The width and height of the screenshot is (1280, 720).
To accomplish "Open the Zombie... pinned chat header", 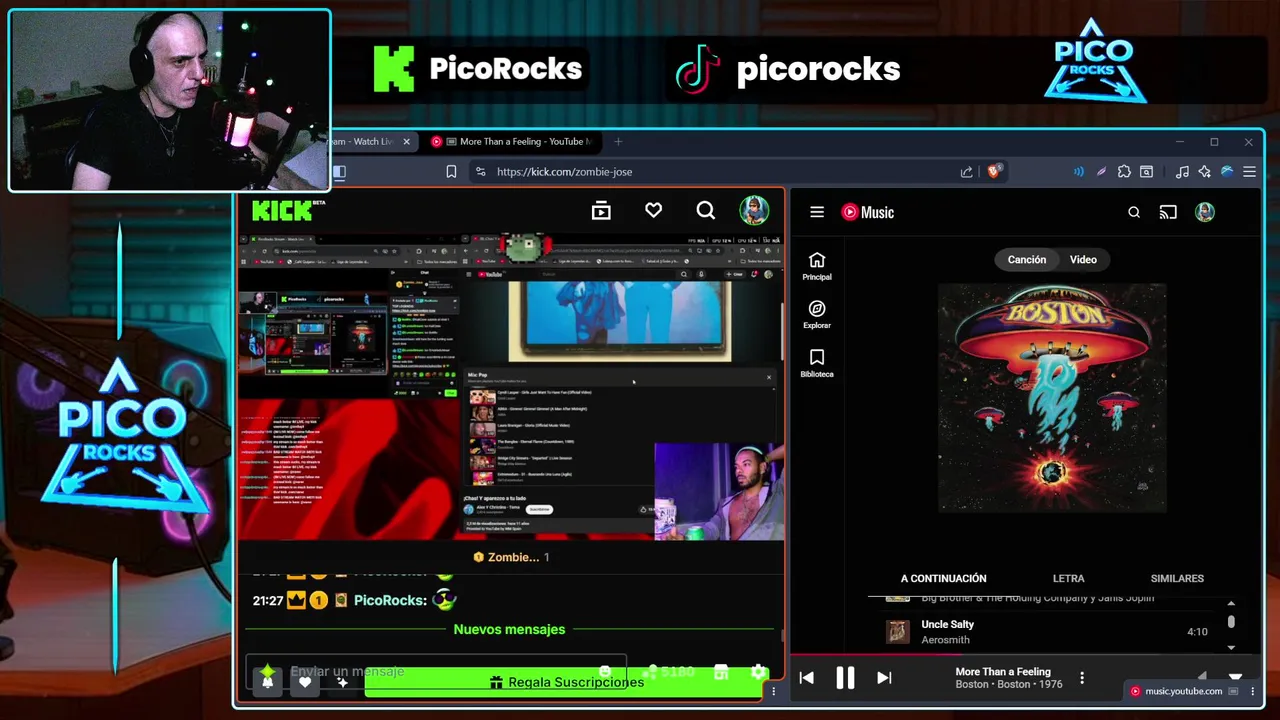I will (511, 557).
